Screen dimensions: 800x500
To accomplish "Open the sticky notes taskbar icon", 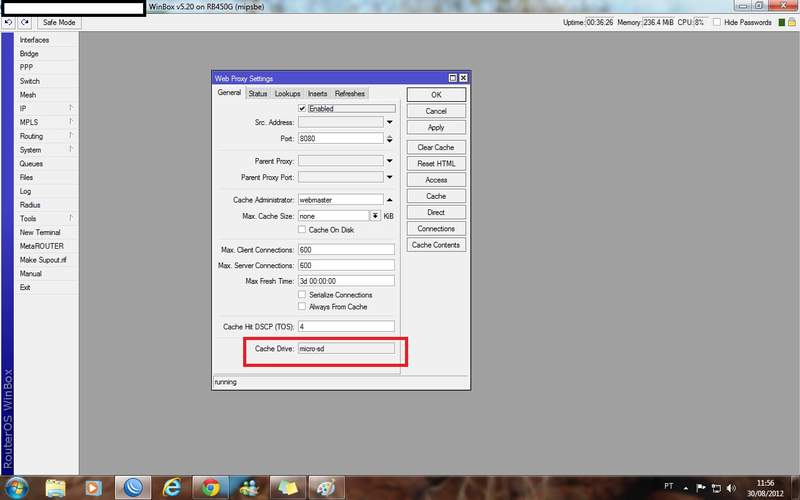I will coord(287,488).
